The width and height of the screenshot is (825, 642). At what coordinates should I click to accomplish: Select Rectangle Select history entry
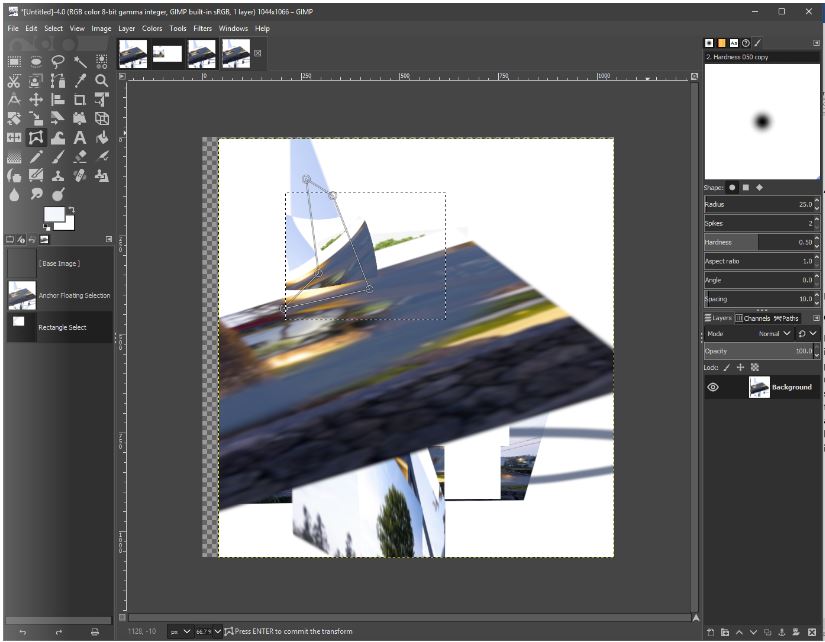point(59,327)
